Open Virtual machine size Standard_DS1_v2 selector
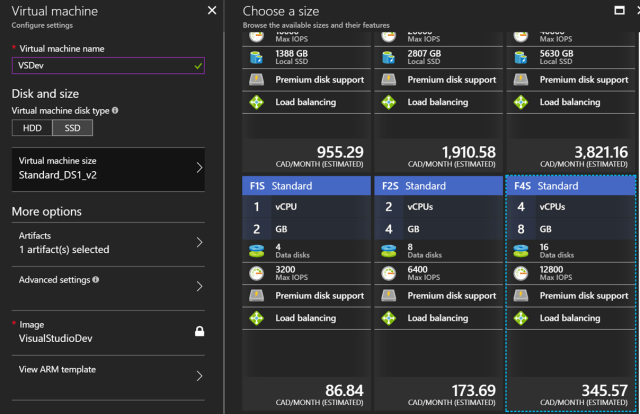 (x=108, y=167)
